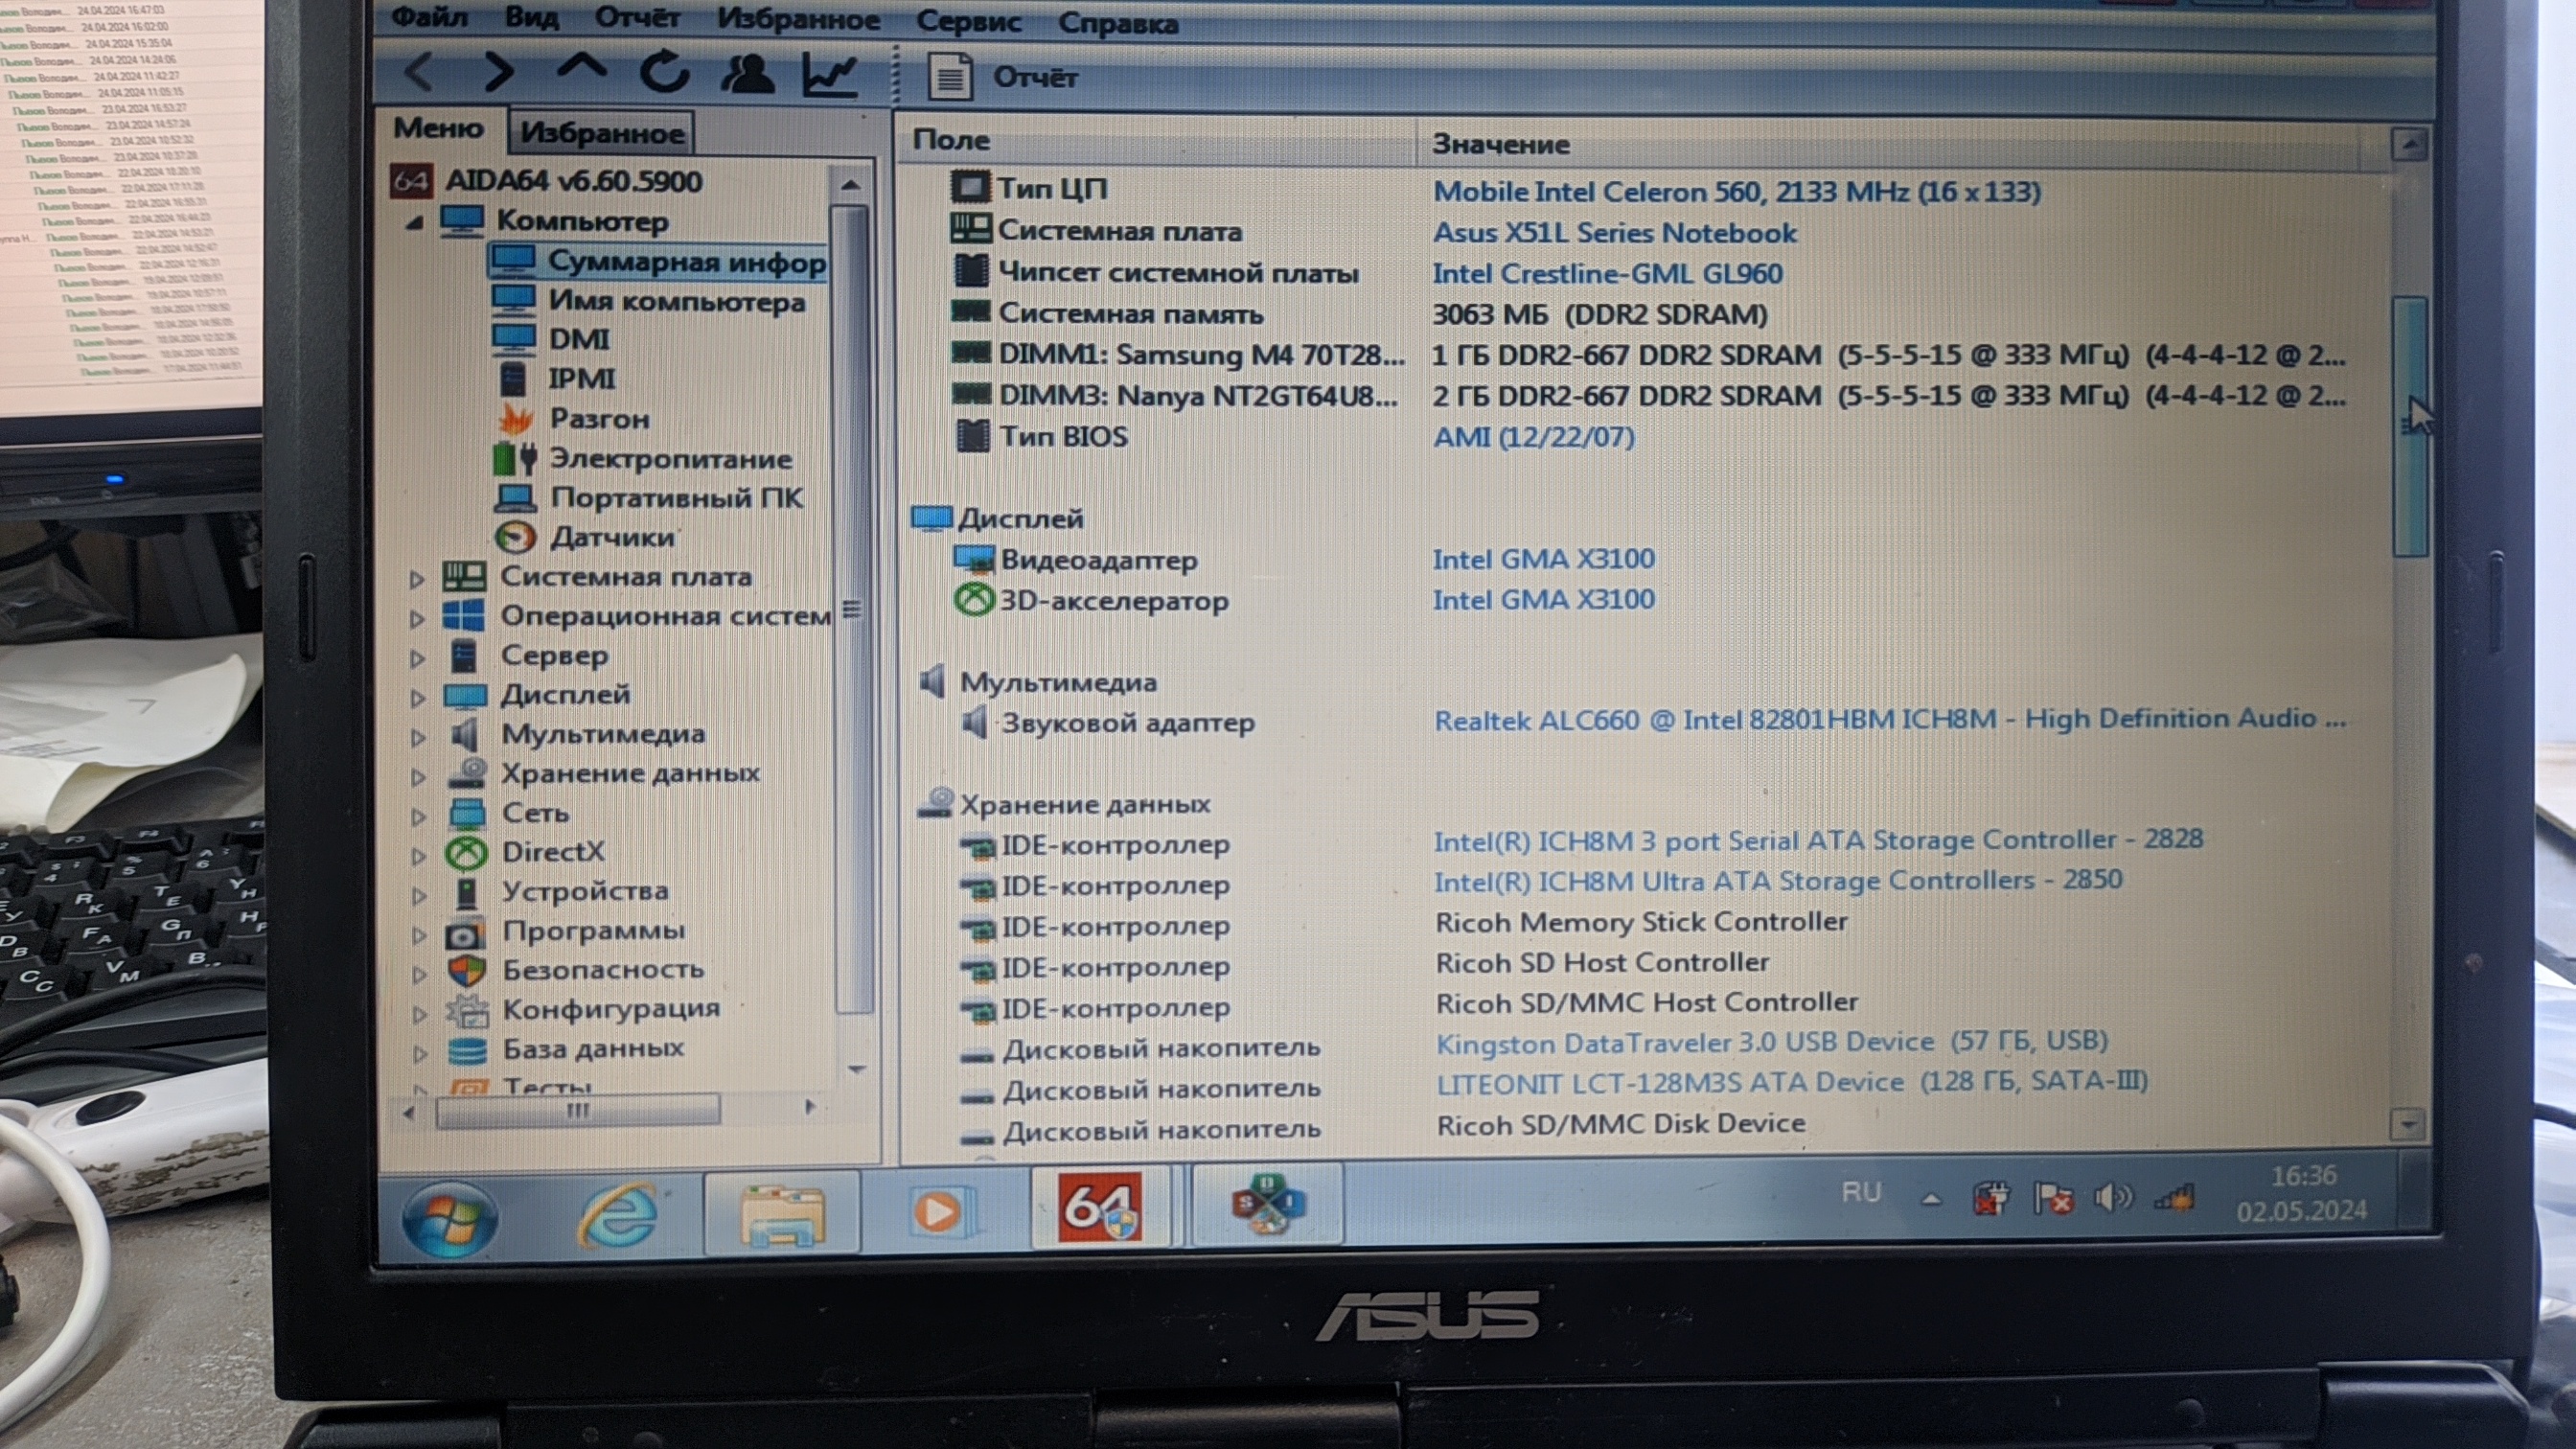Click the Устройства icon in tree
This screenshot has height=1449, width=2576.
[466, 892]
